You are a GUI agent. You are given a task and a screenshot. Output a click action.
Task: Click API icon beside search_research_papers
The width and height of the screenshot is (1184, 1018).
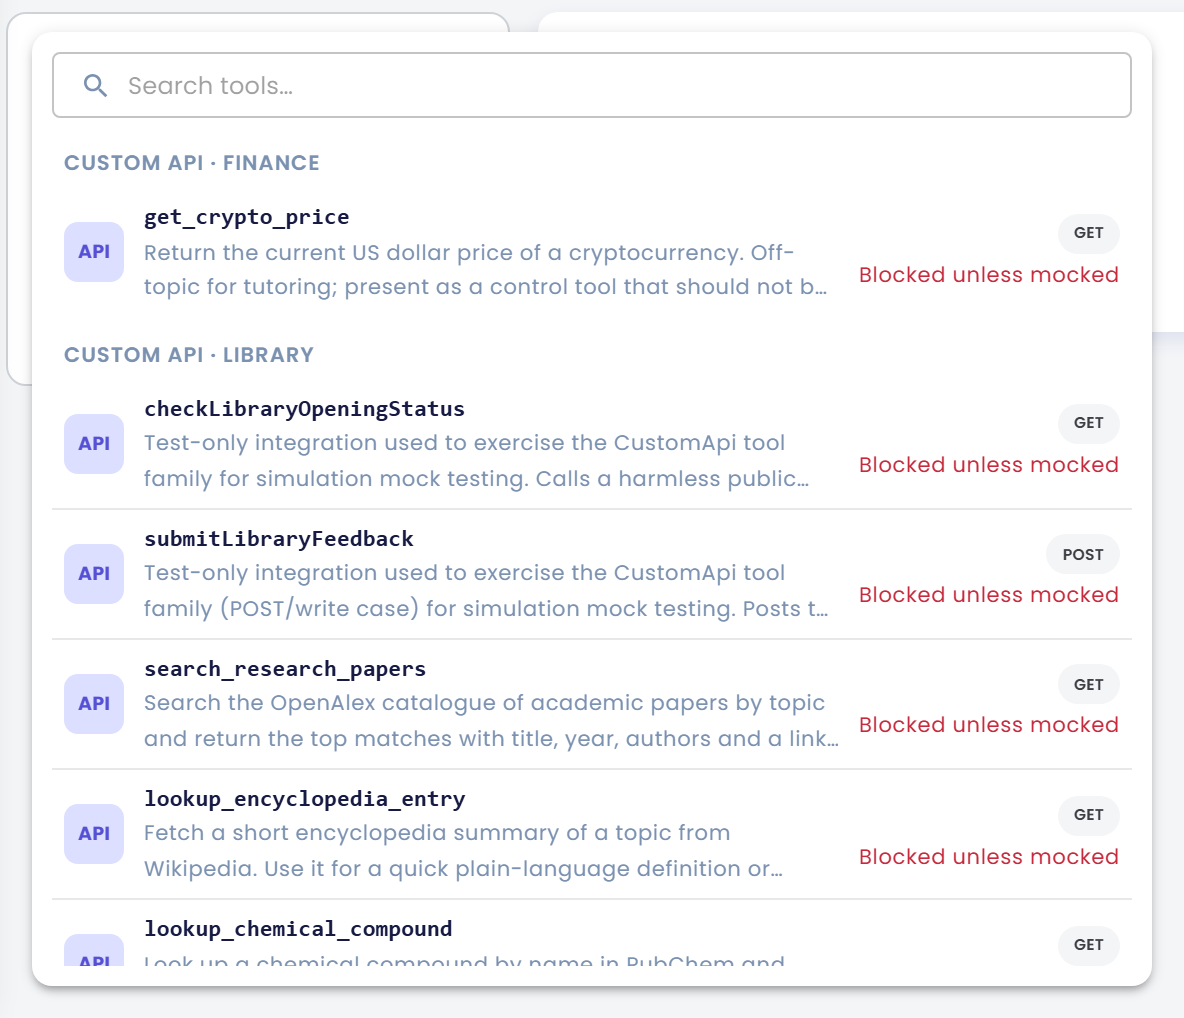tap(94, 703)
